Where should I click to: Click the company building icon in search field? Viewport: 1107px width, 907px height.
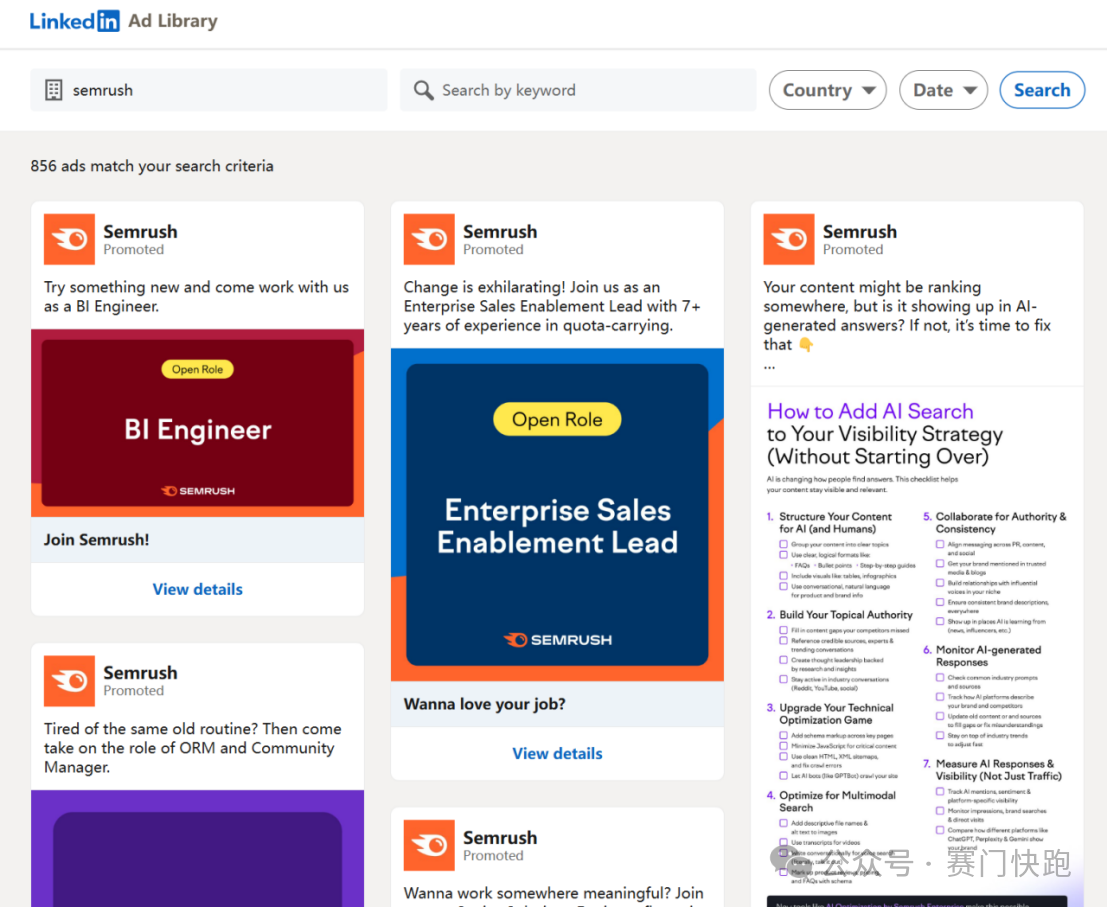[54, 90]
